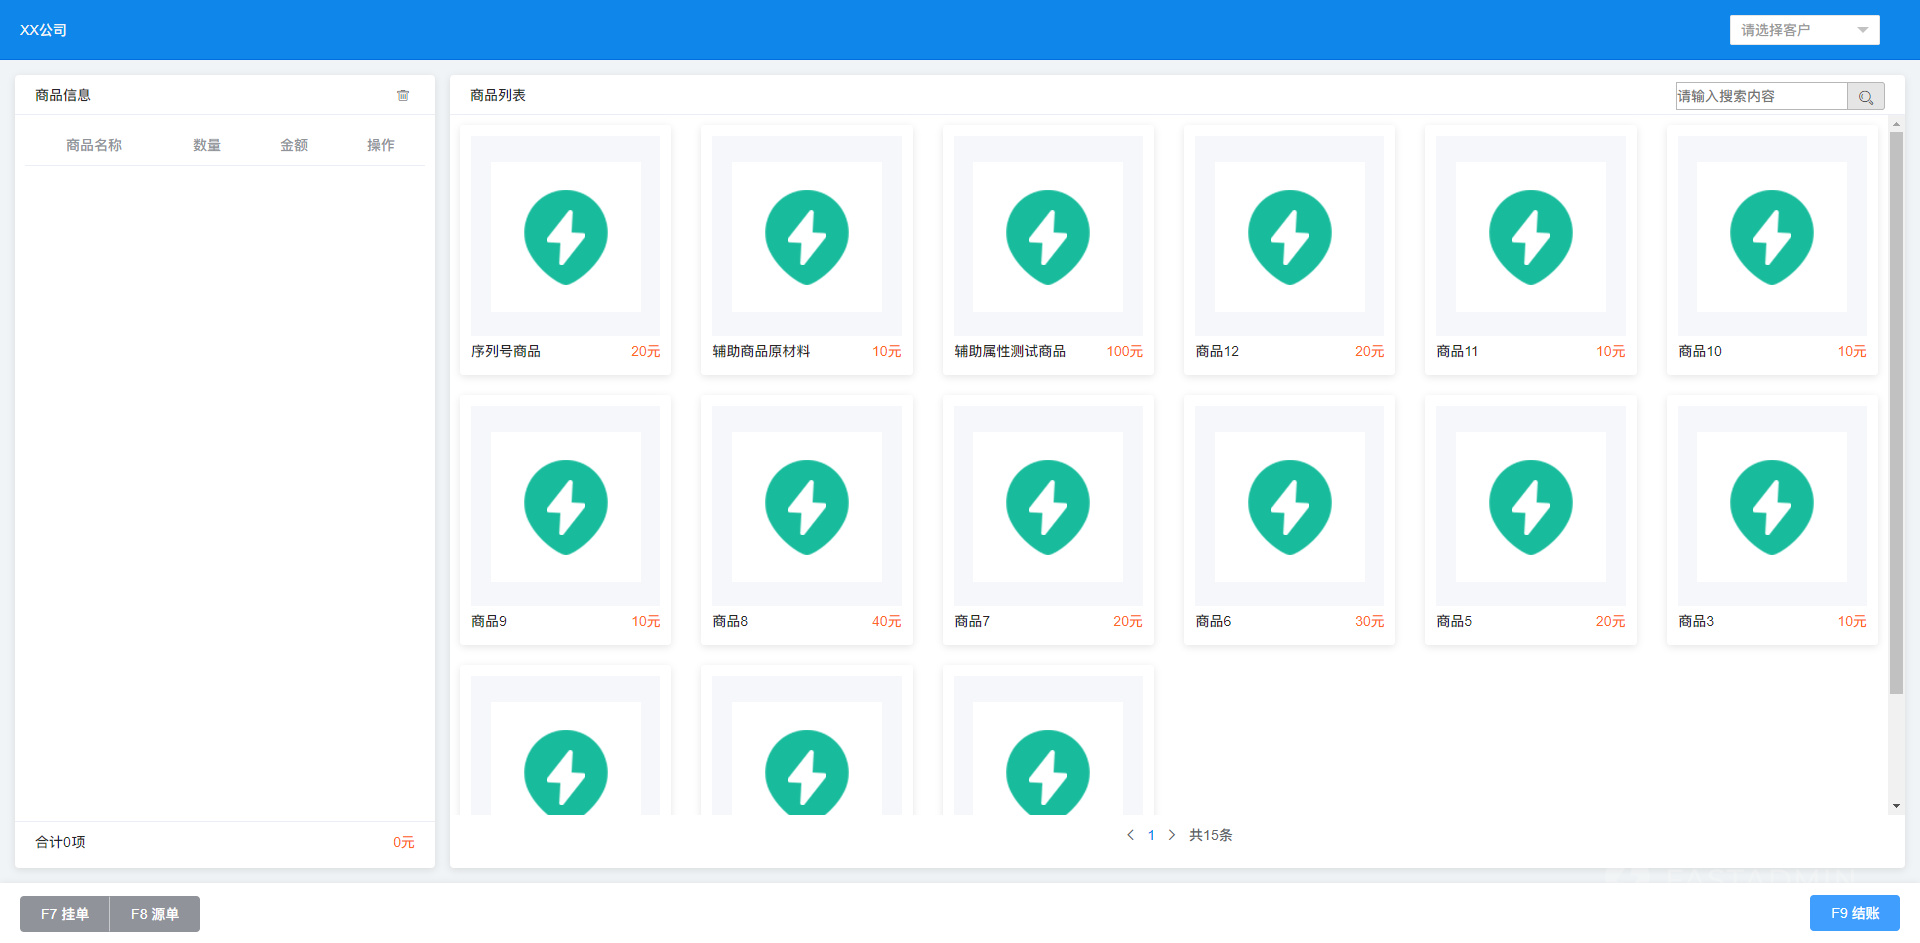
Task: Select page 1 in pagination
Action: (1151, 835)
